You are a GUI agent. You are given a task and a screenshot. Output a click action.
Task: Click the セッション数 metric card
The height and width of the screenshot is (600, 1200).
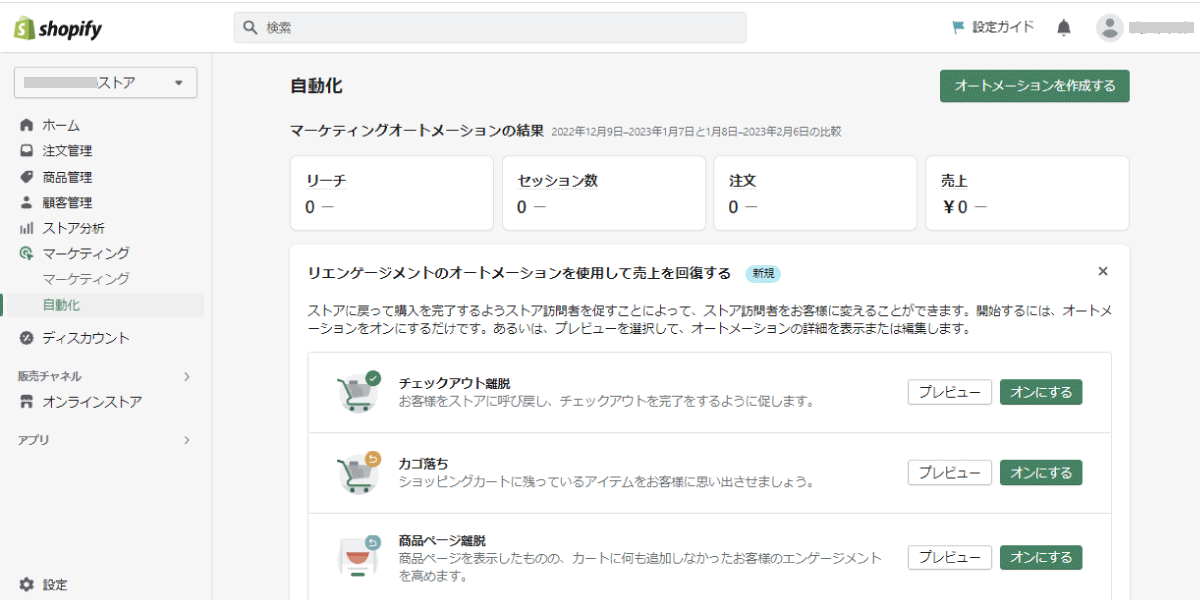tap(604, 193)
